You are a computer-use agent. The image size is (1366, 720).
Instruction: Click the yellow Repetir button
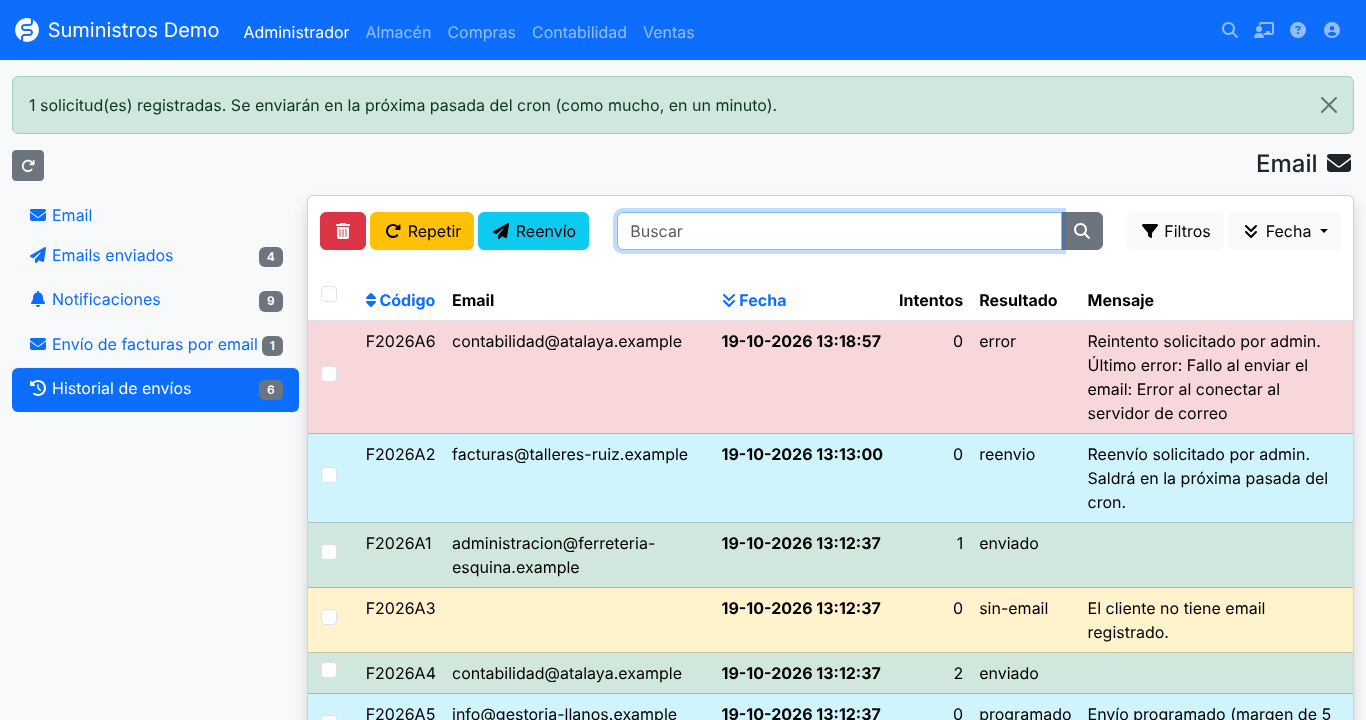[422, 231]
